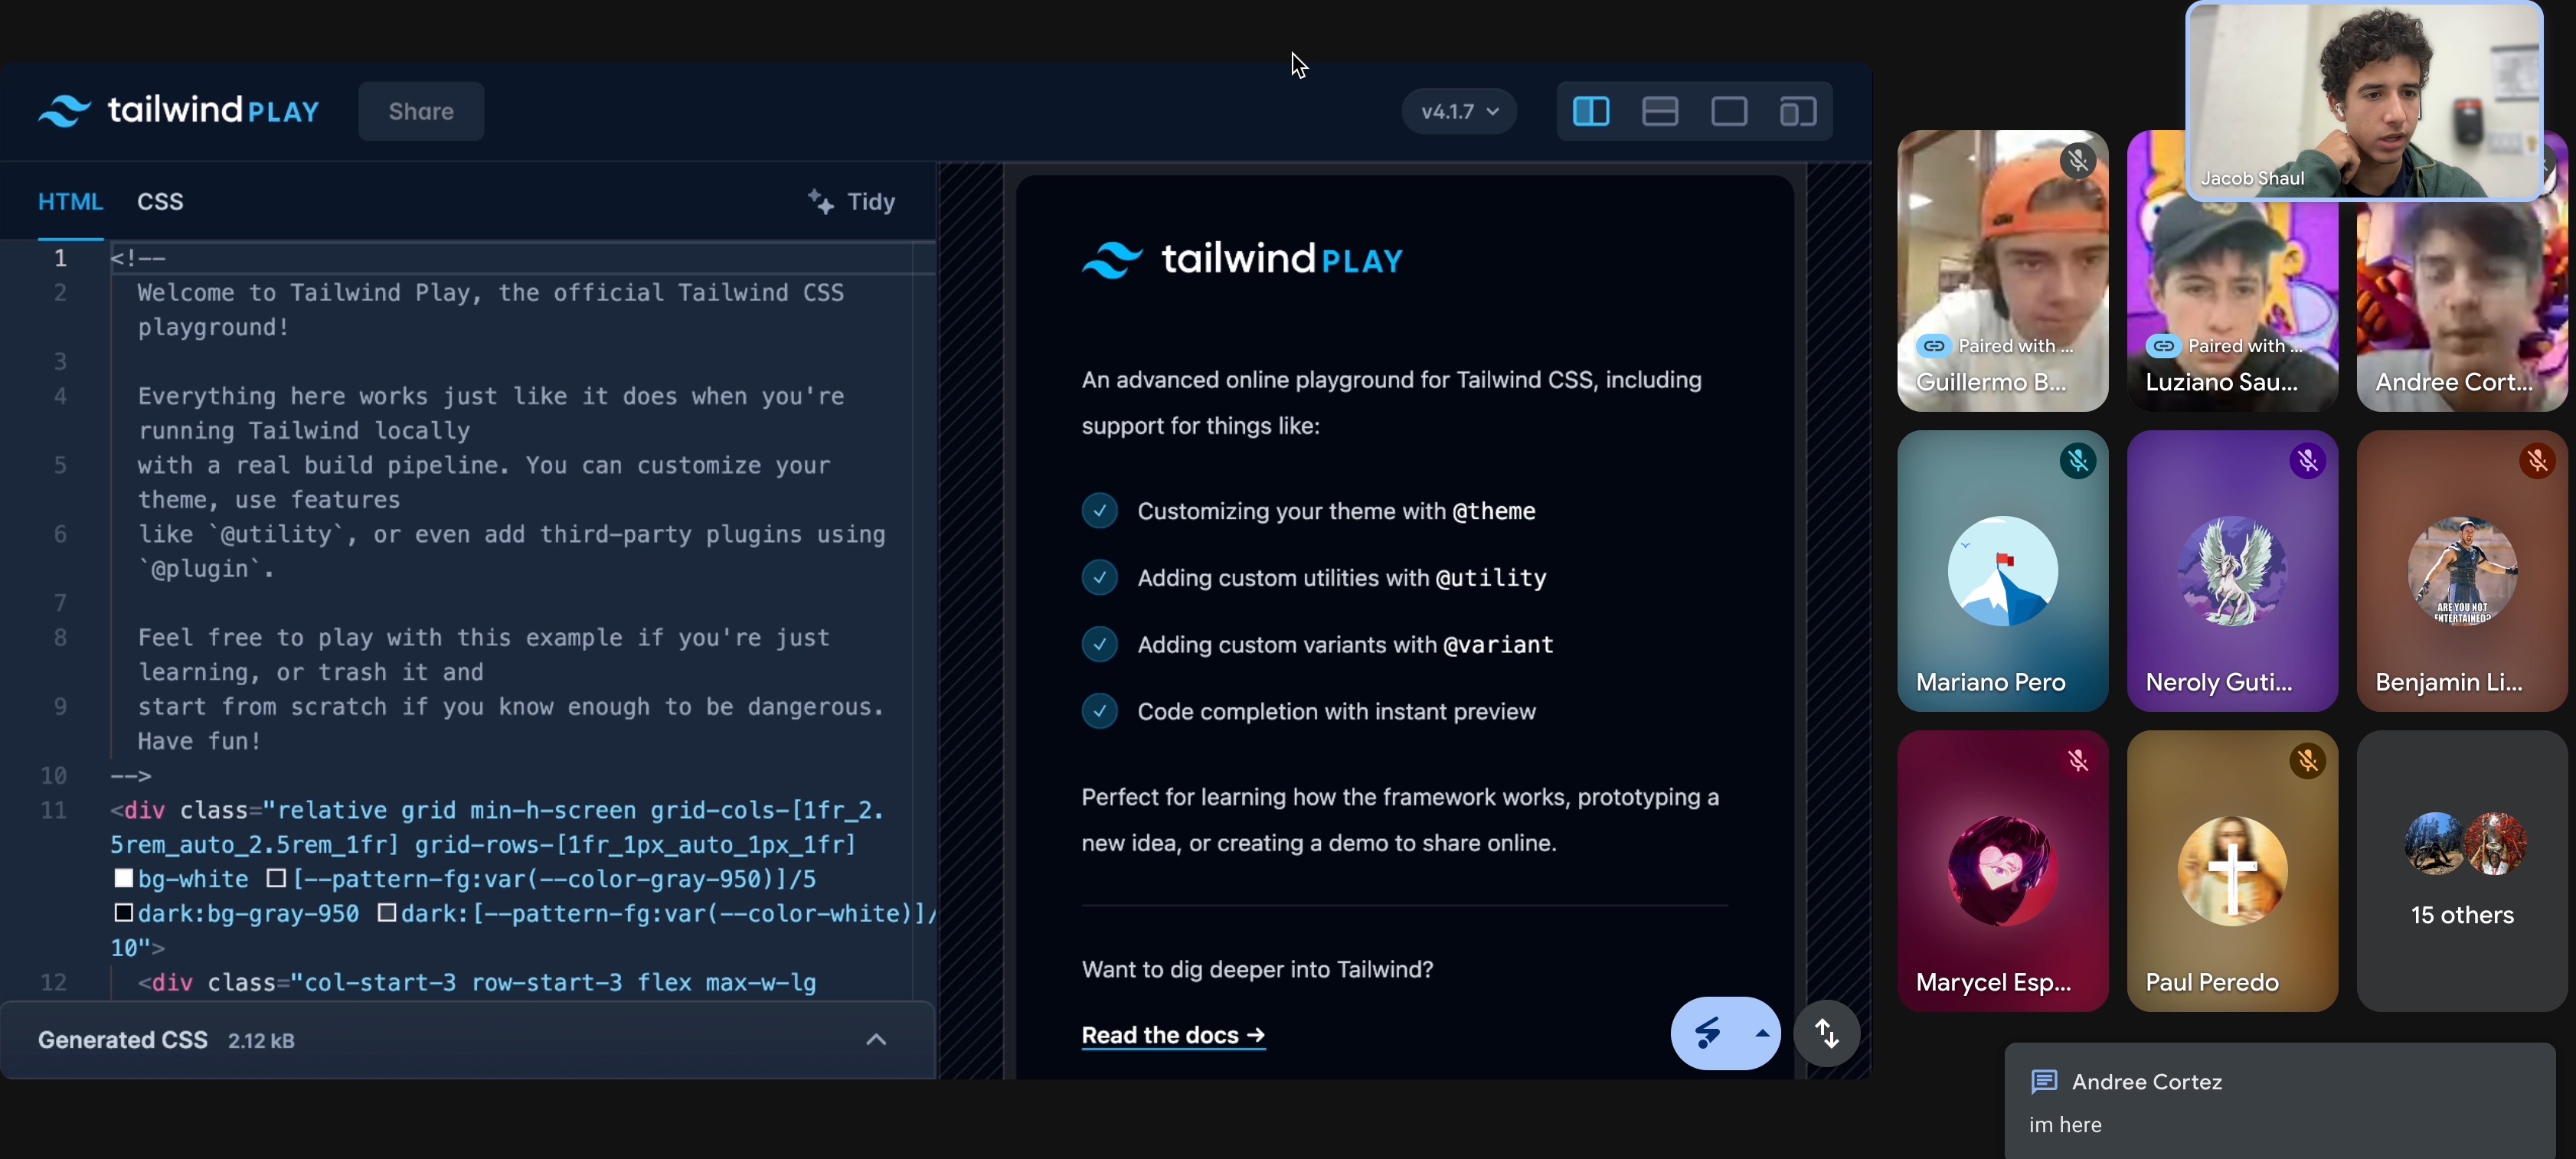Click the @utility text in the preview
This screenshot has height=1159, width=2576.
pos(1491,577)
